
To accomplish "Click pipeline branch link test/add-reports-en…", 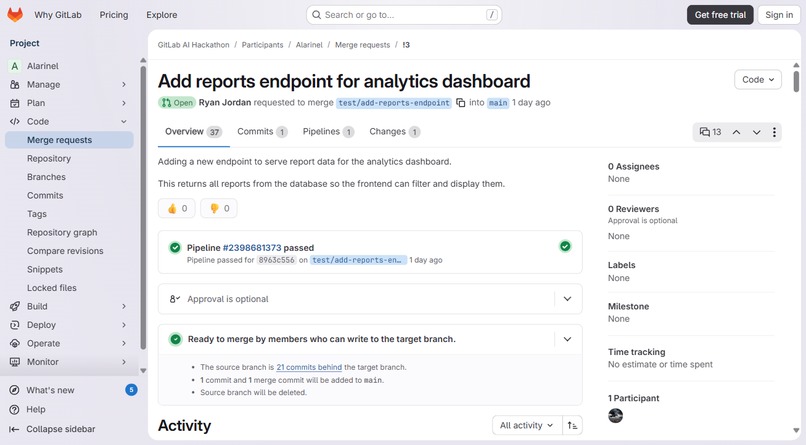I will (358, 260).
